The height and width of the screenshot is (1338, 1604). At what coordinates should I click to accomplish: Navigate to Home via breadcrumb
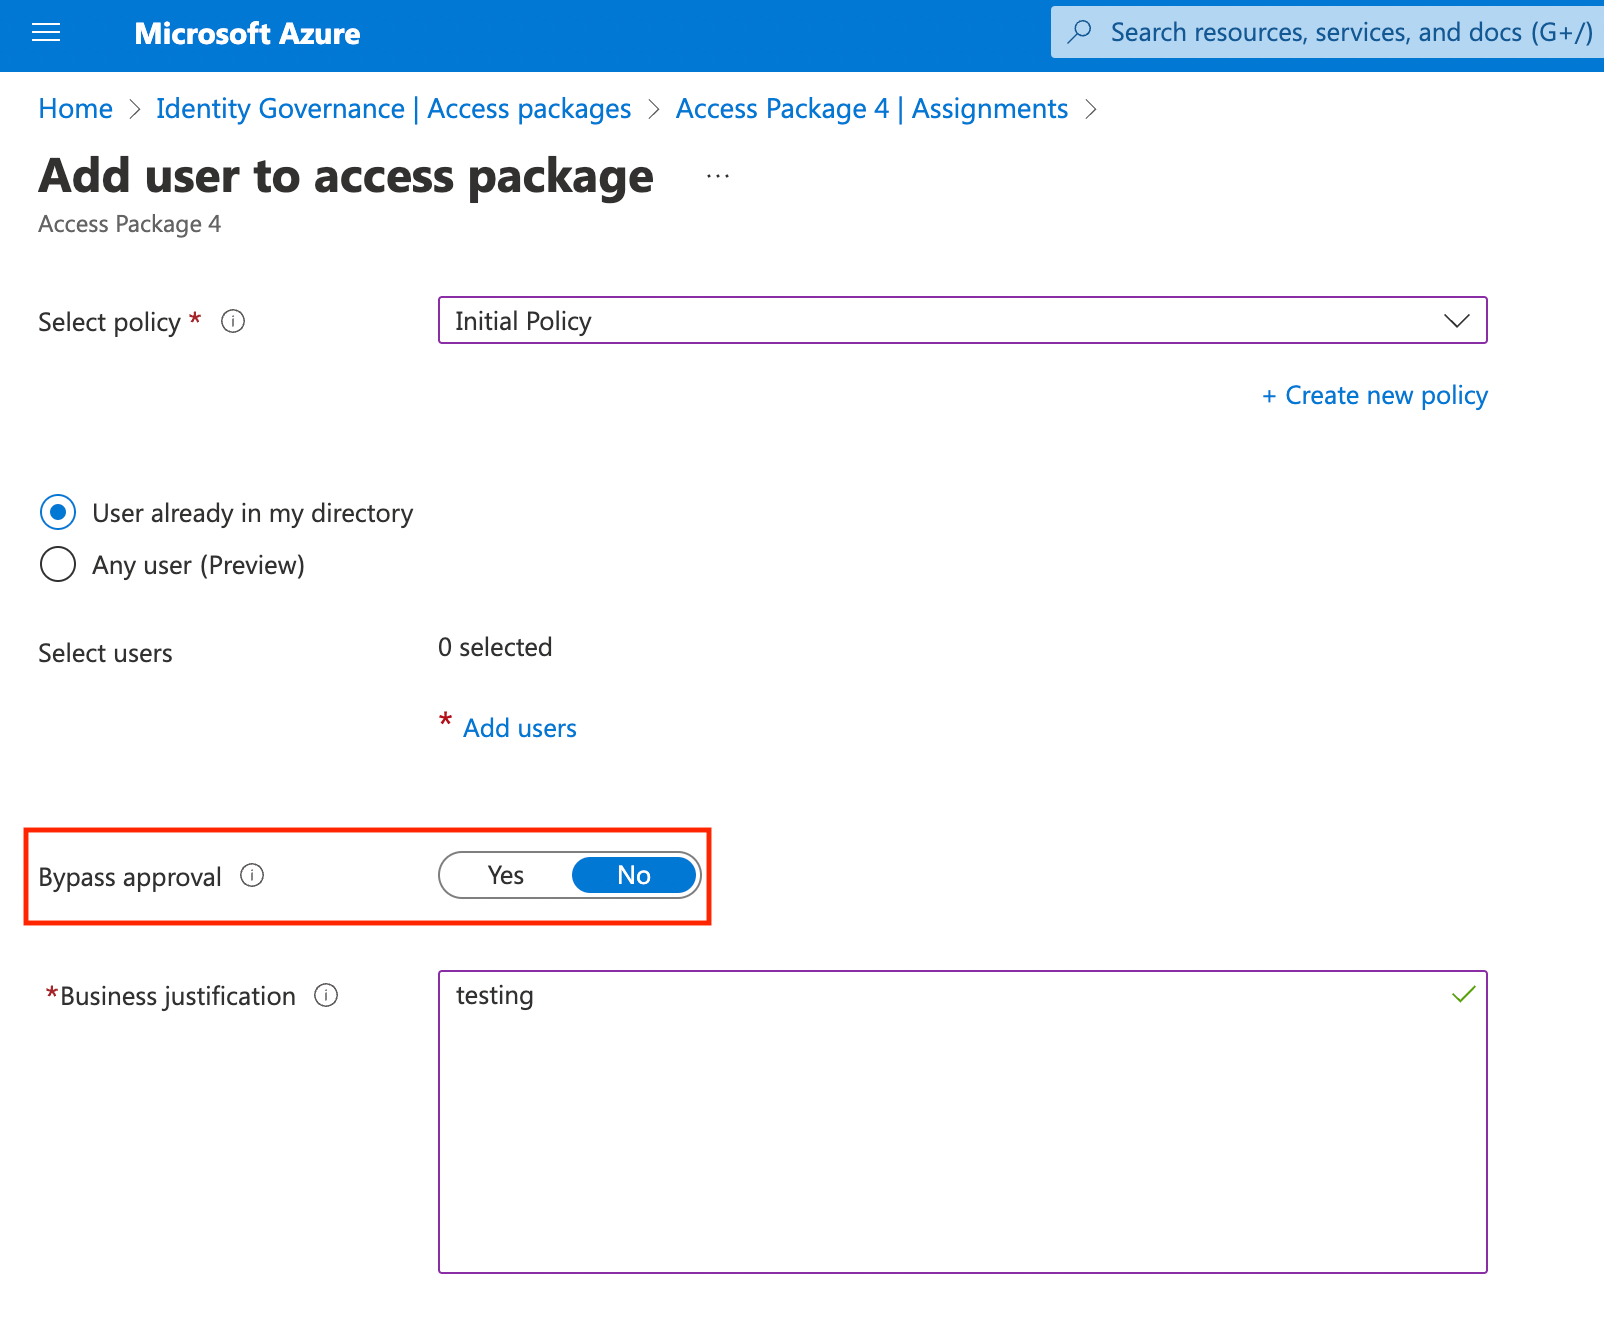(74, 108)
